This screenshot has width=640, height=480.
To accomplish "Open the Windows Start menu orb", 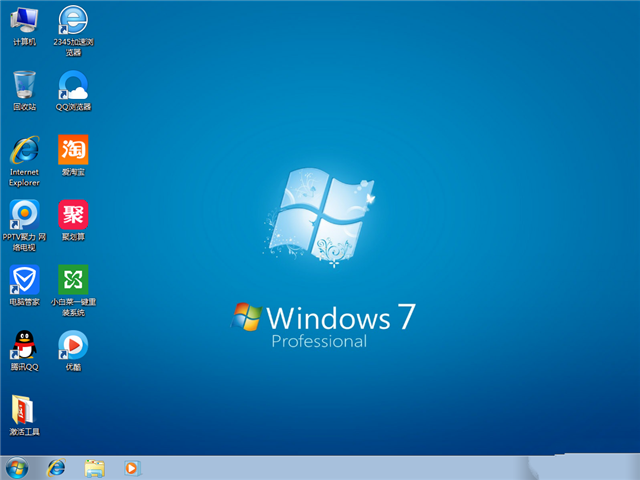I will (x=17, y=467).
